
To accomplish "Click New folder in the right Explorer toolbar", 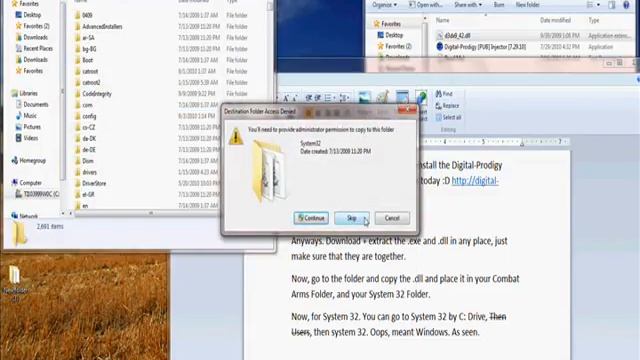I will pos(527,5).
